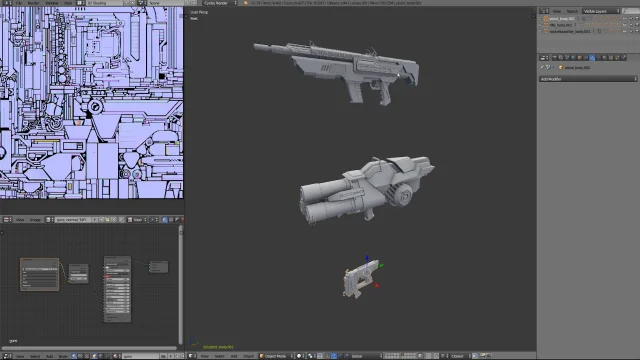
Task: Expand the pistol_body.001 outliner row
Action: pyautogui.click(x=540, y=18)
